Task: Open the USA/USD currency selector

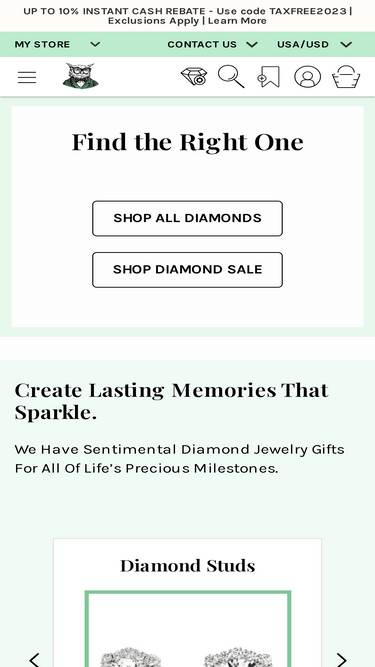Action: pyautogui.click(x=314, y=44)
